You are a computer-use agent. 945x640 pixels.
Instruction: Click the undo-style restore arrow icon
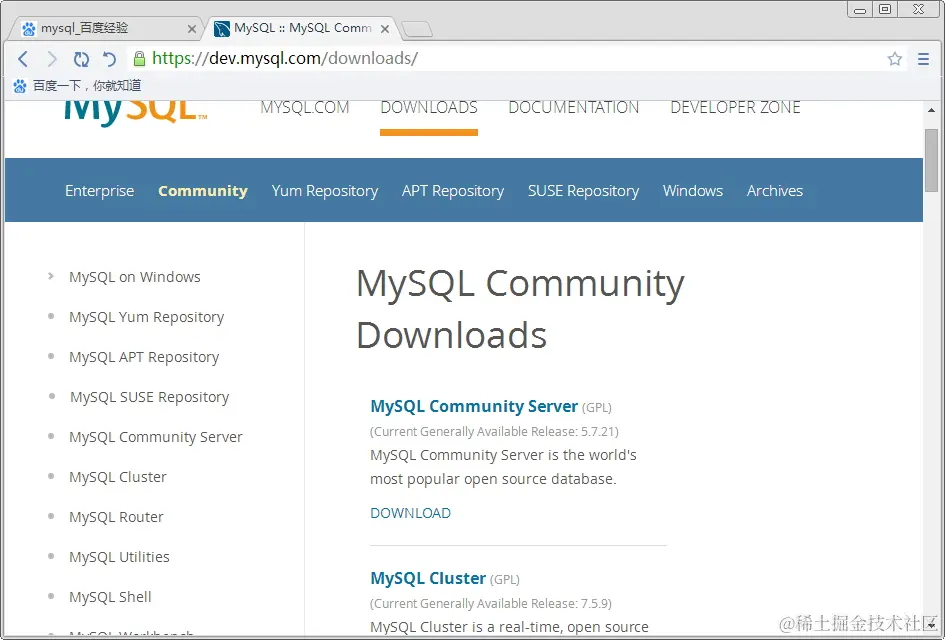point(109,59)
